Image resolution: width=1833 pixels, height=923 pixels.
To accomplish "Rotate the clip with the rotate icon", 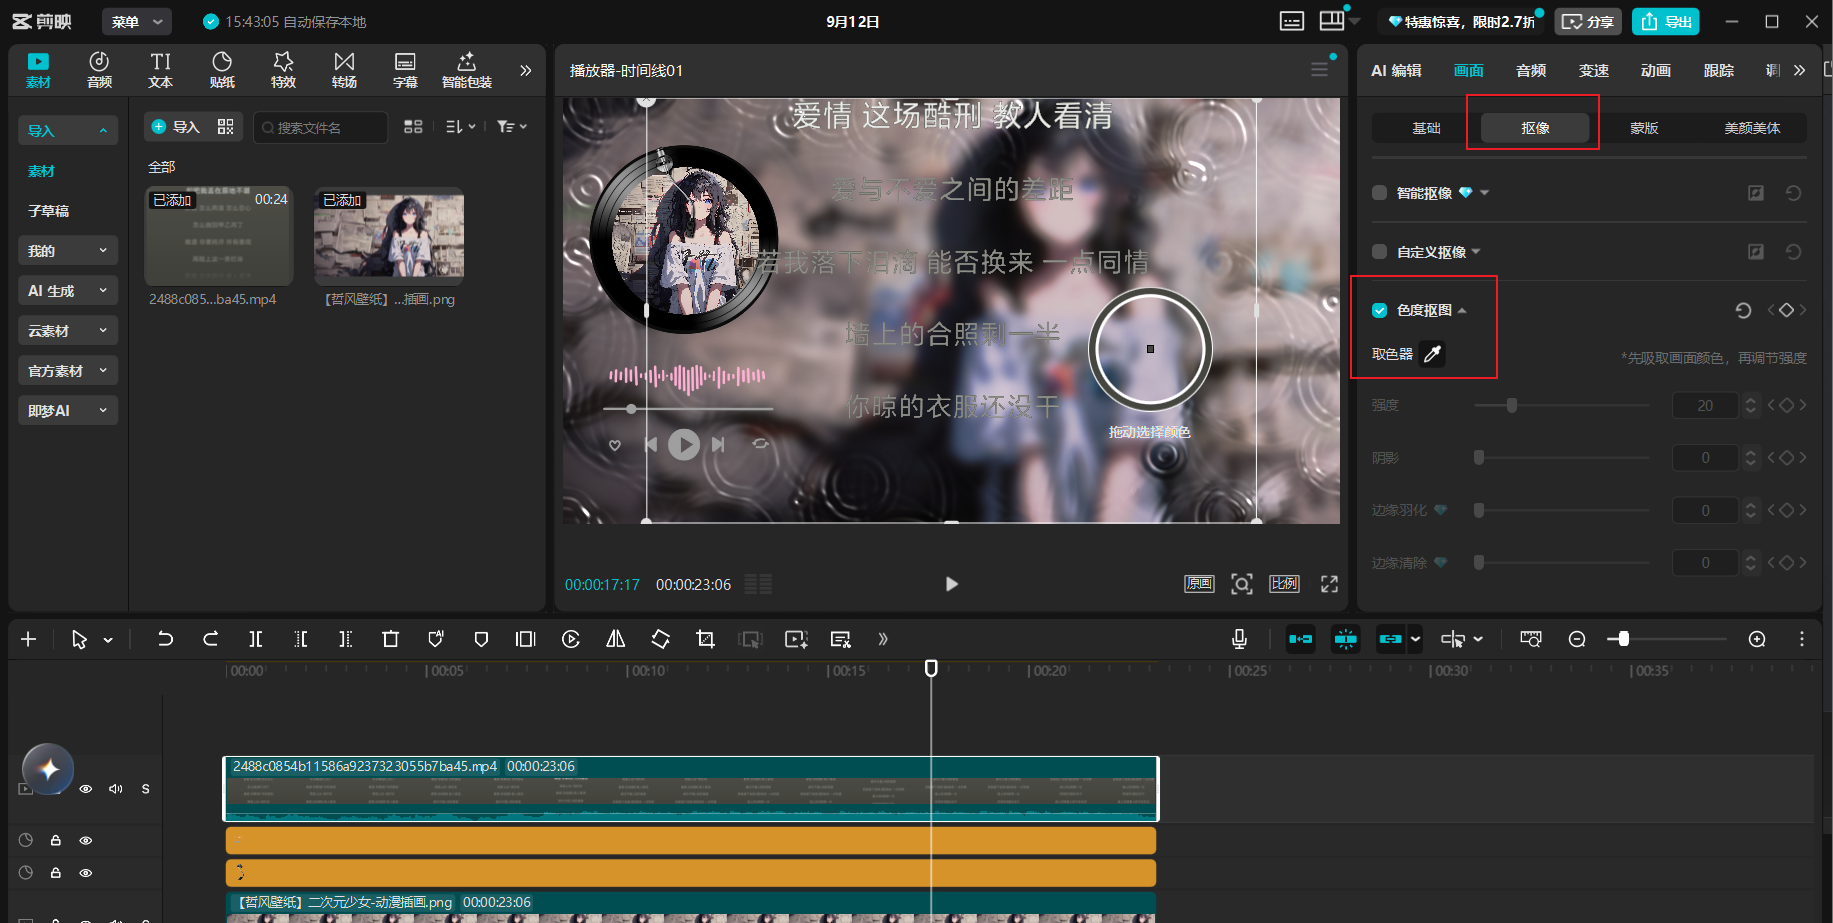I will pyautogui.click(x=661, y=639).
